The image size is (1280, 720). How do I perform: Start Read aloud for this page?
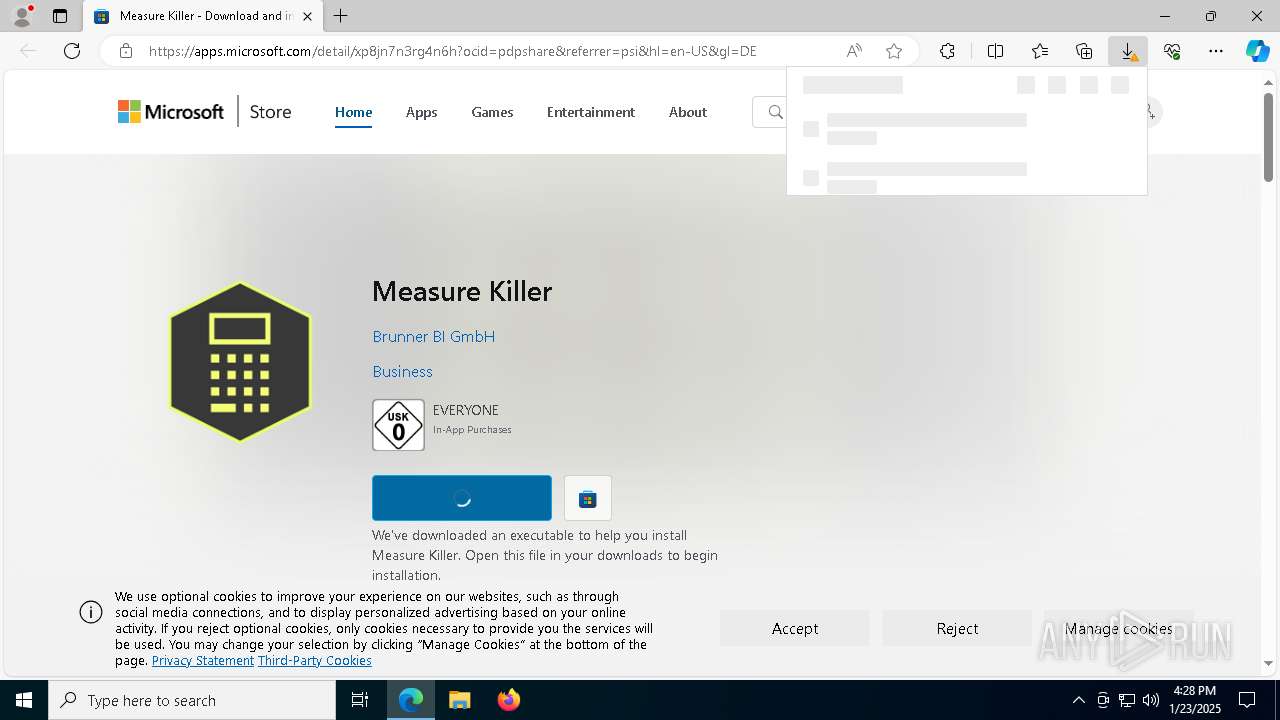click(854, 51)
